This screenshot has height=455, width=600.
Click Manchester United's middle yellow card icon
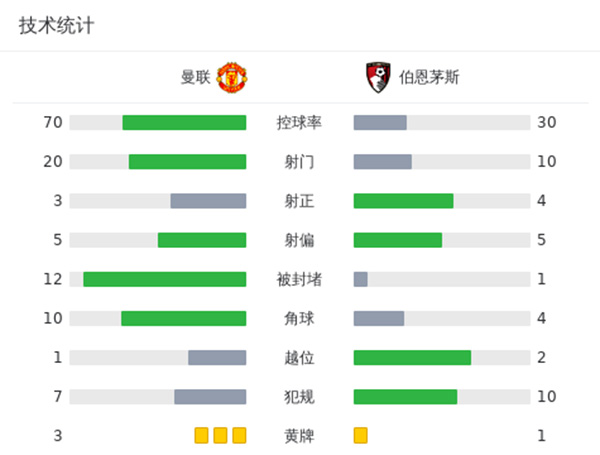pos(220,435)
